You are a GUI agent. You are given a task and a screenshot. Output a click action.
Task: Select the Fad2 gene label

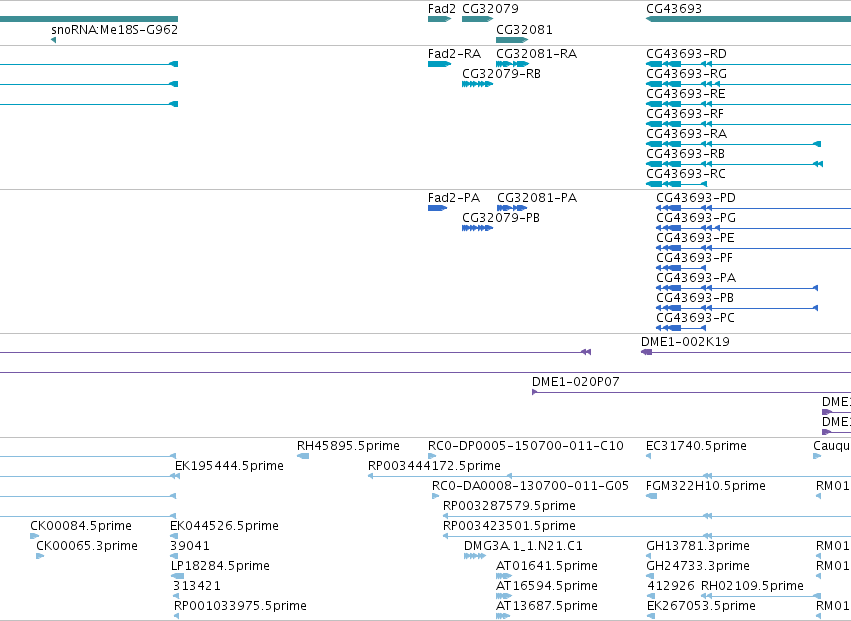(x=441, y=9)
